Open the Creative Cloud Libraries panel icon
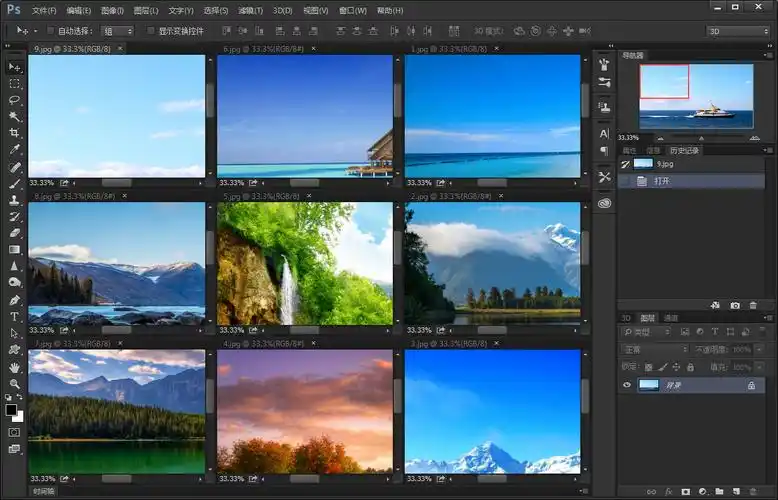 [604, 203]
